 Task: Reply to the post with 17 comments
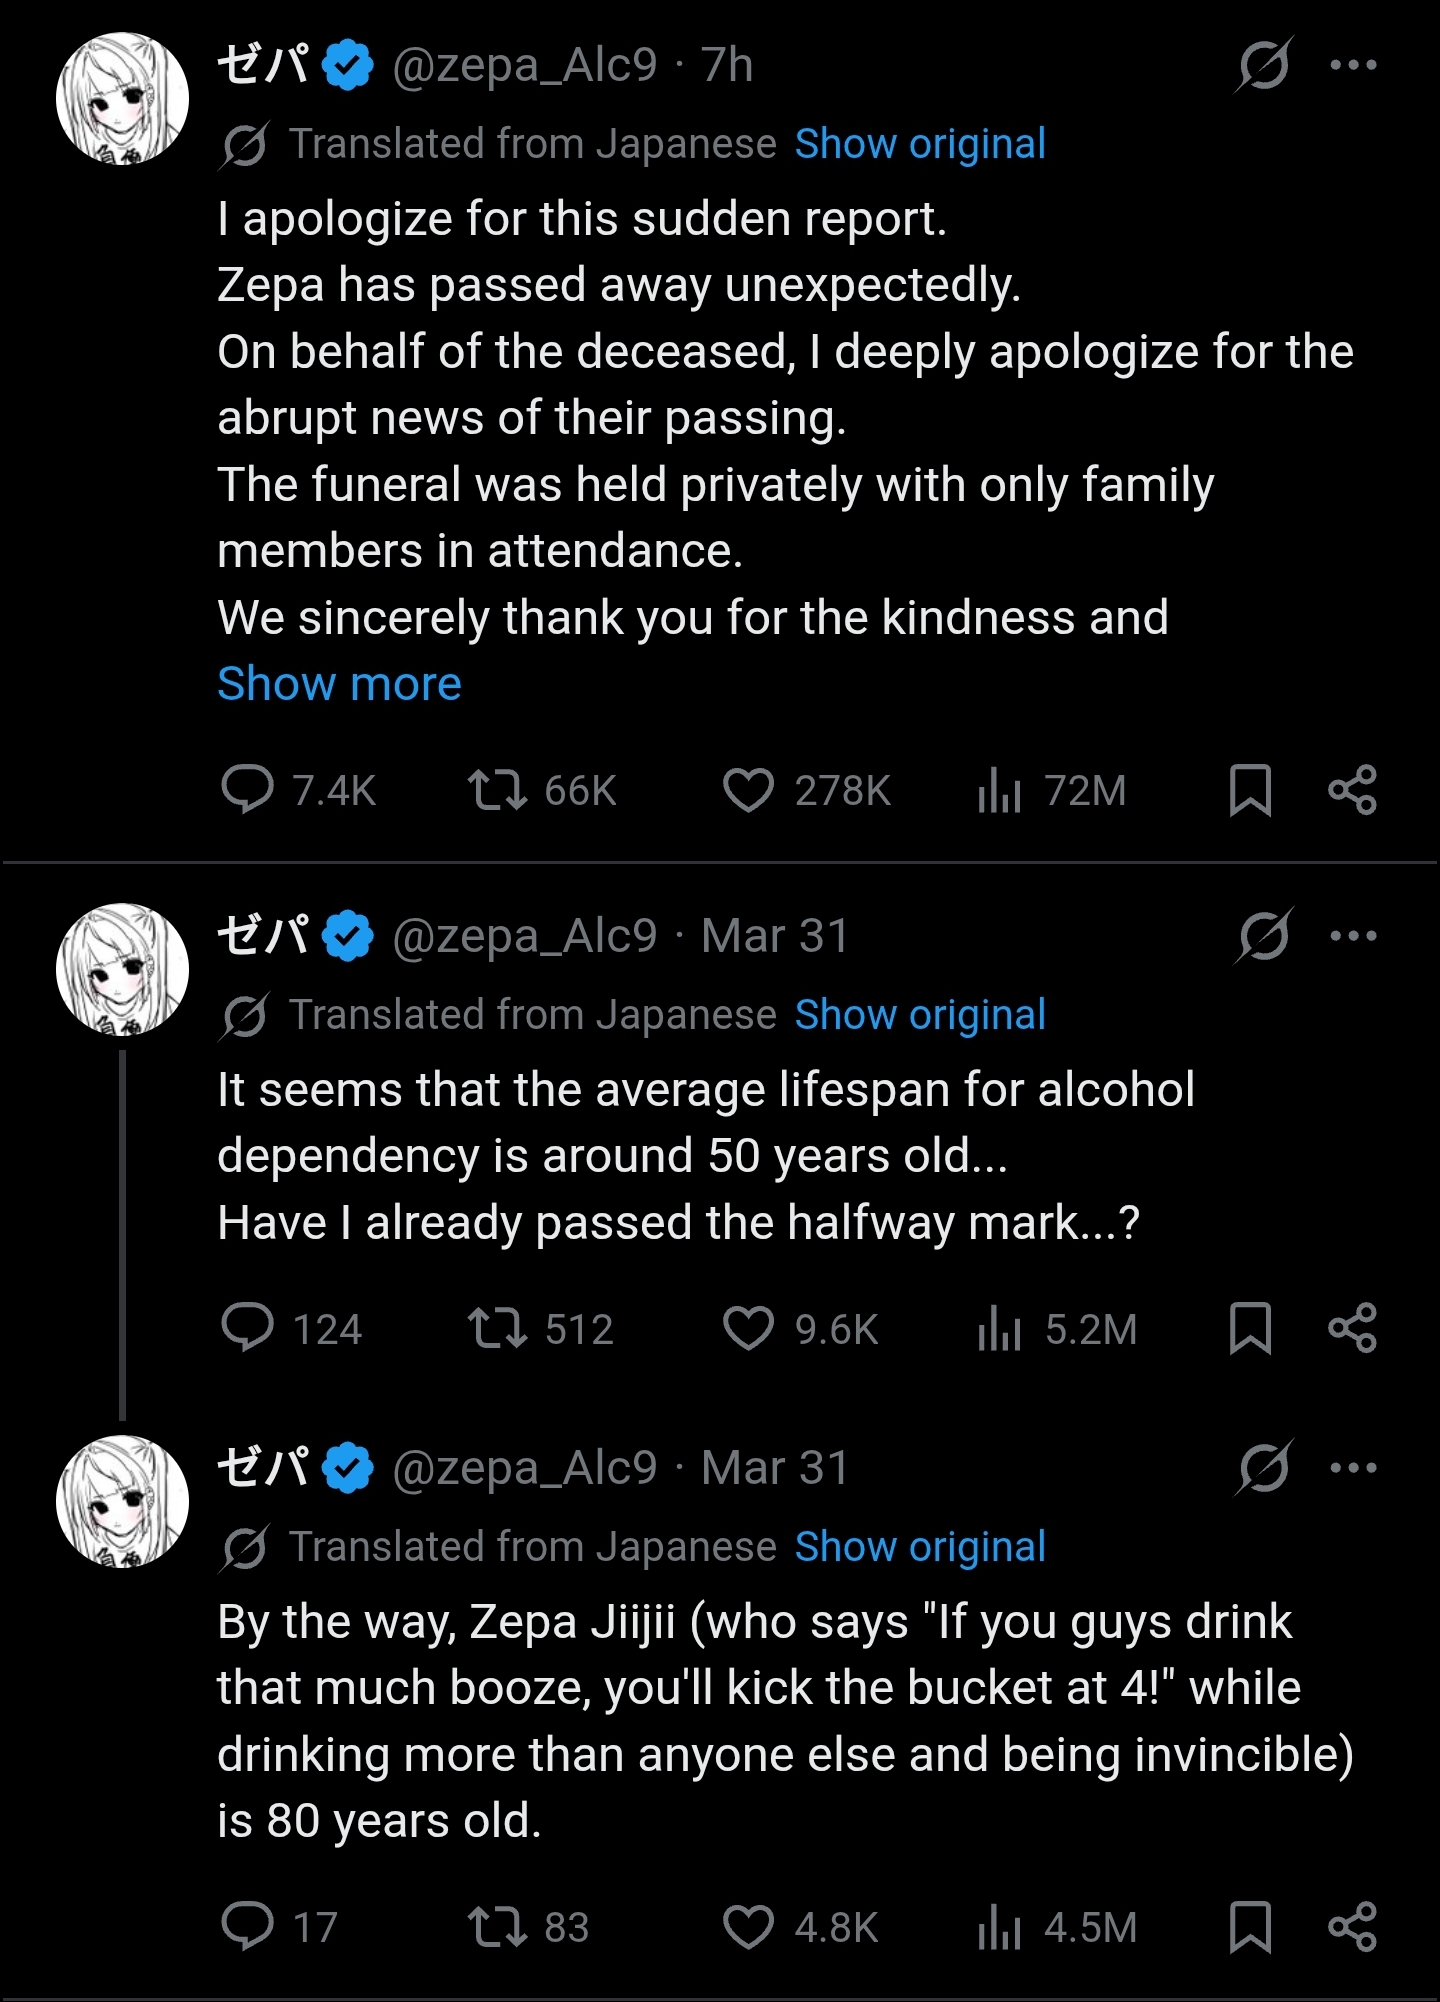247,1926
